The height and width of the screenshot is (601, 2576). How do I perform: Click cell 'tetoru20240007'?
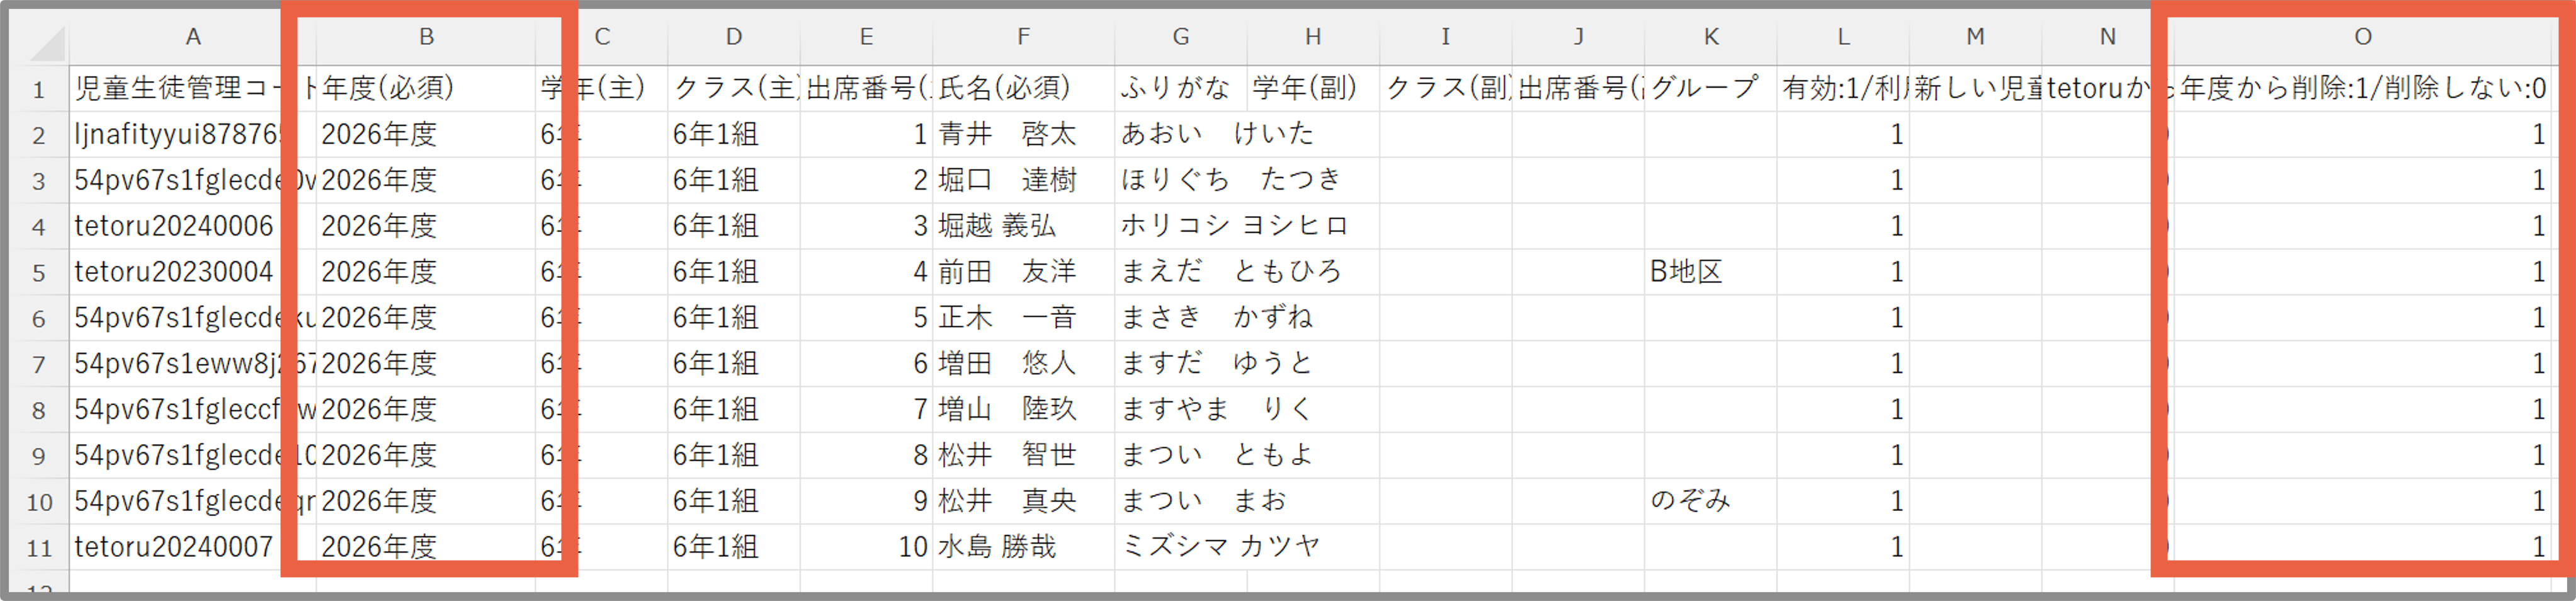pyautogui.click(x=193, y=547)
